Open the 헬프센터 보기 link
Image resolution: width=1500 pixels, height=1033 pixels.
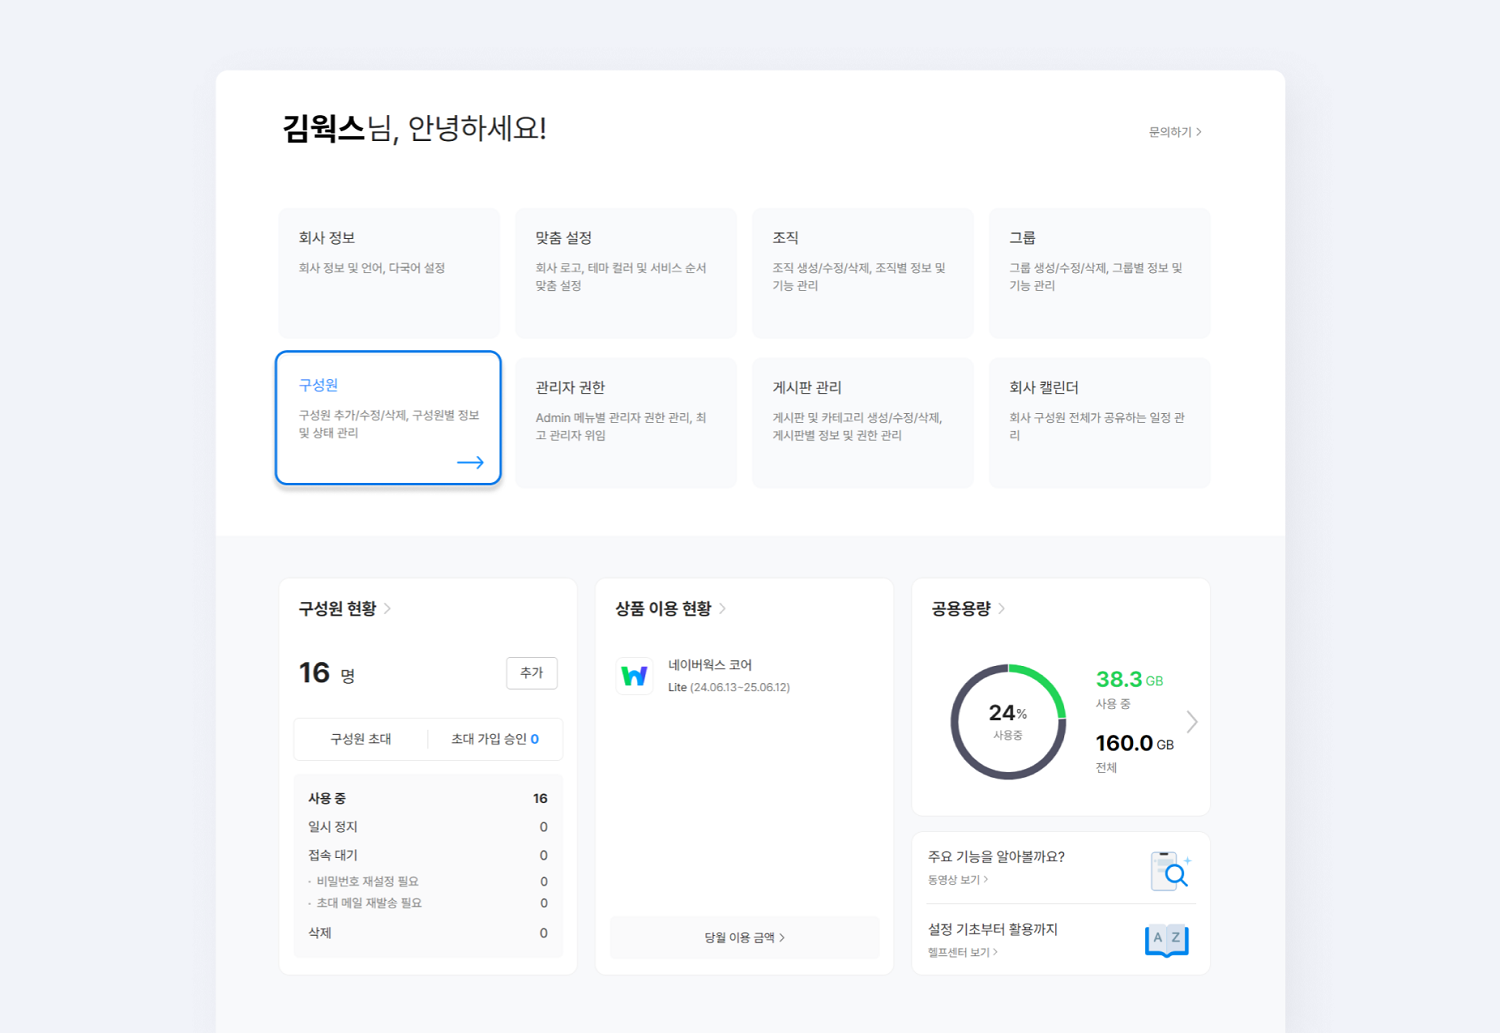[x=961, y=952]
